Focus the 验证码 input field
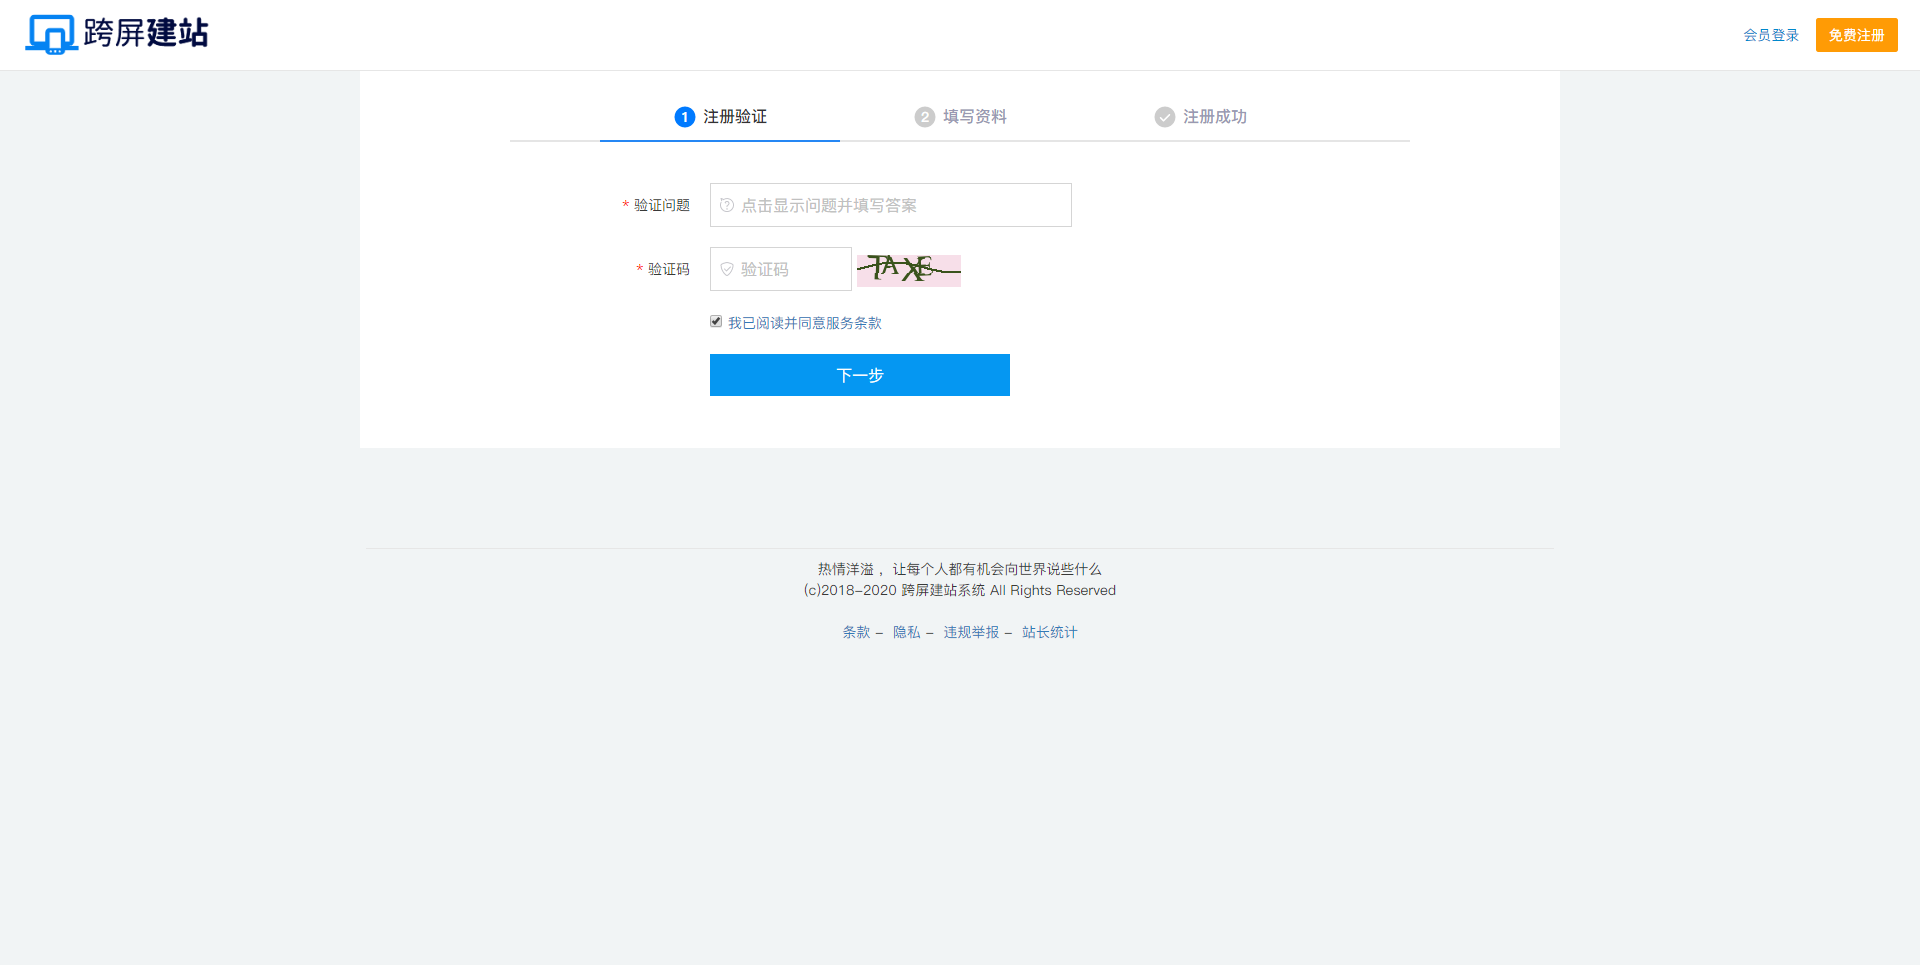The width and height of the screenshot is (1920, 965). [781, 269]
